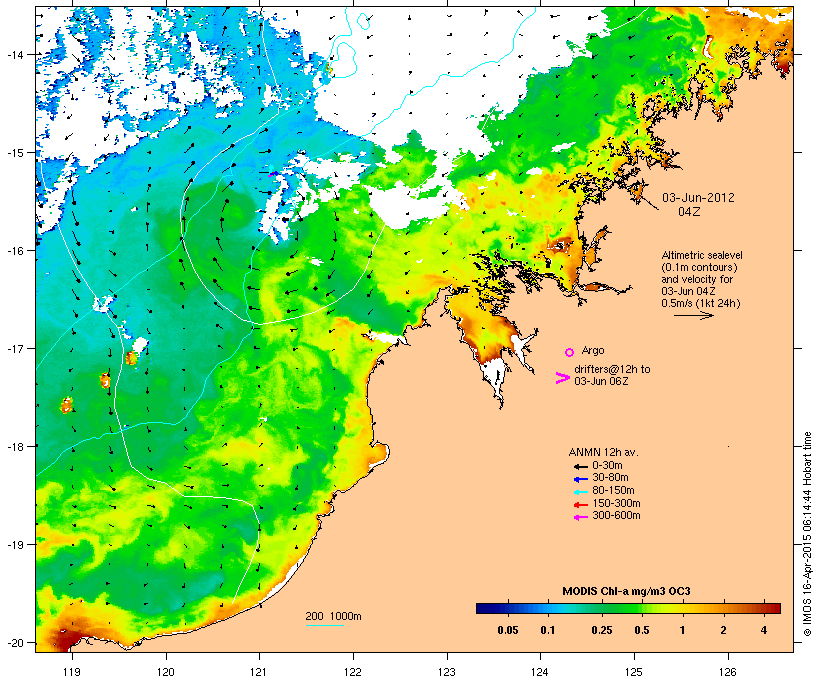Click the 04Z time label
This screenshot has height=680, width=820.
tap(689, 211)
